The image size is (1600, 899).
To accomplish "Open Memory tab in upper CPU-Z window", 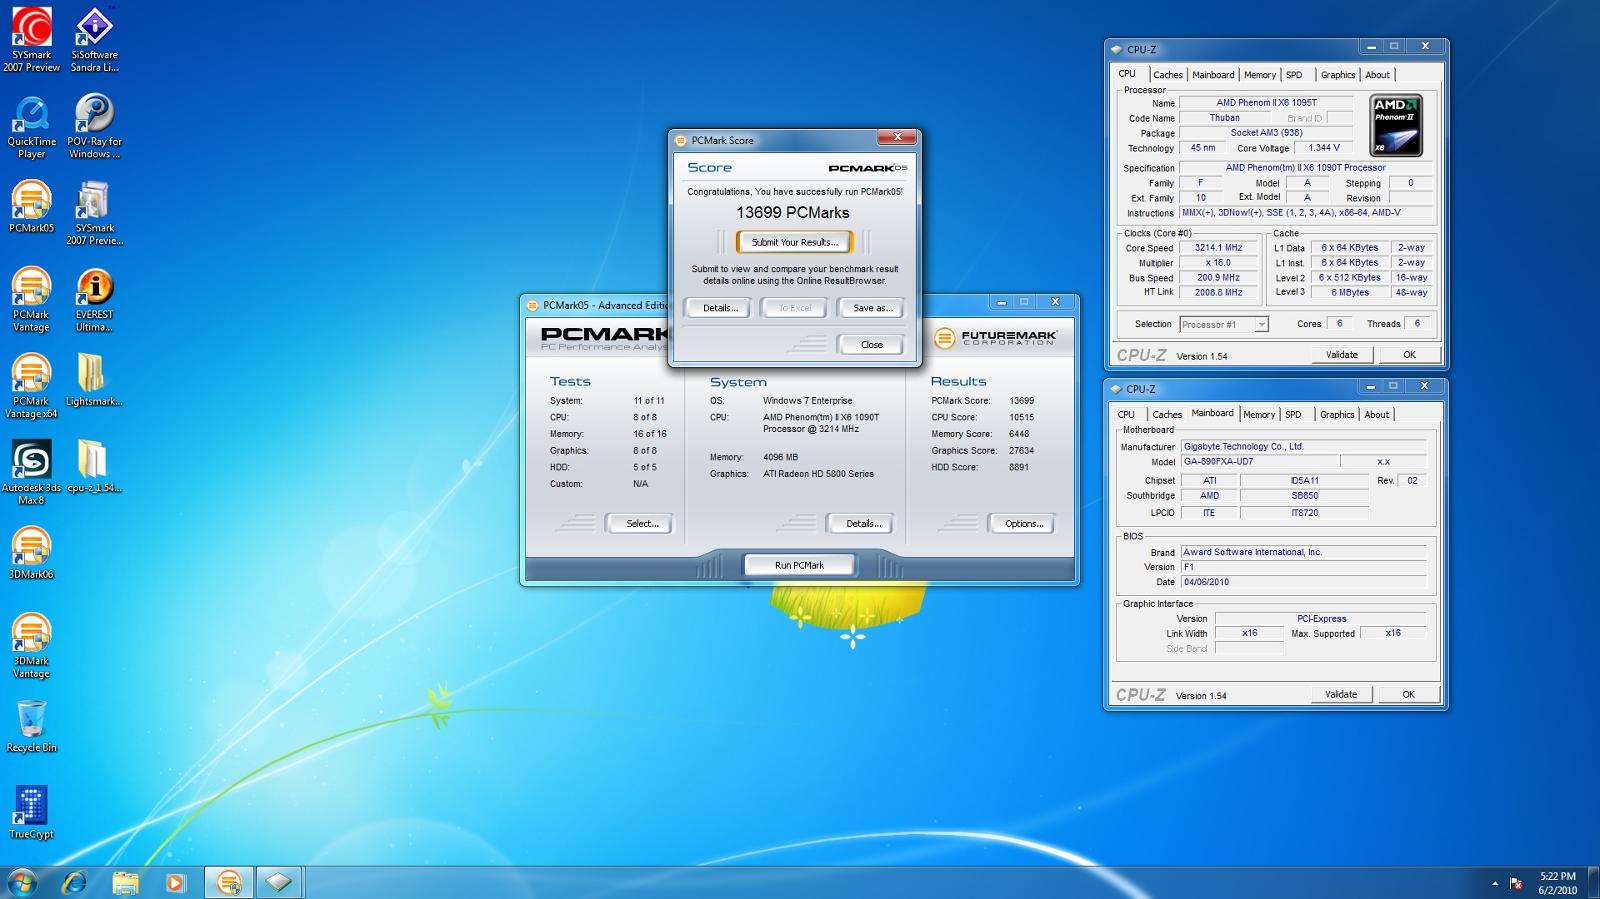I will [1260, 75].
